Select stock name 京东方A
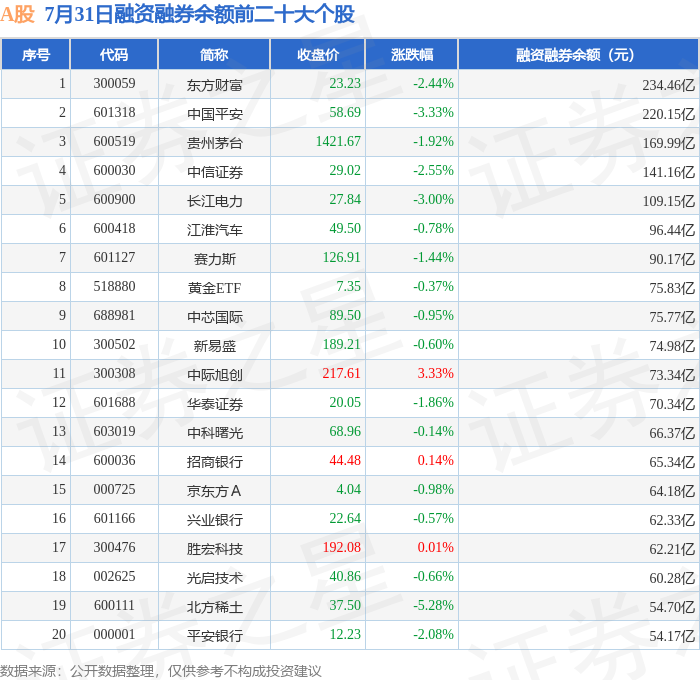The height and width of the screenshot is (680, 700). 214,491
